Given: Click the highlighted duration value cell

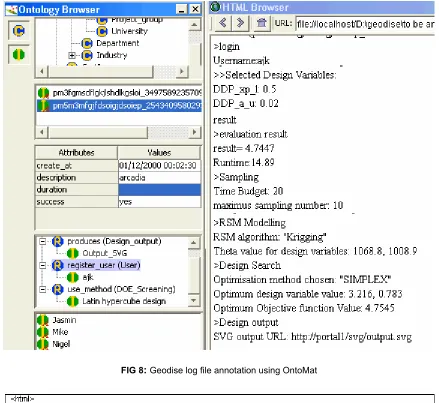Looking at the screenshot, I should click(x=159, y=190).
